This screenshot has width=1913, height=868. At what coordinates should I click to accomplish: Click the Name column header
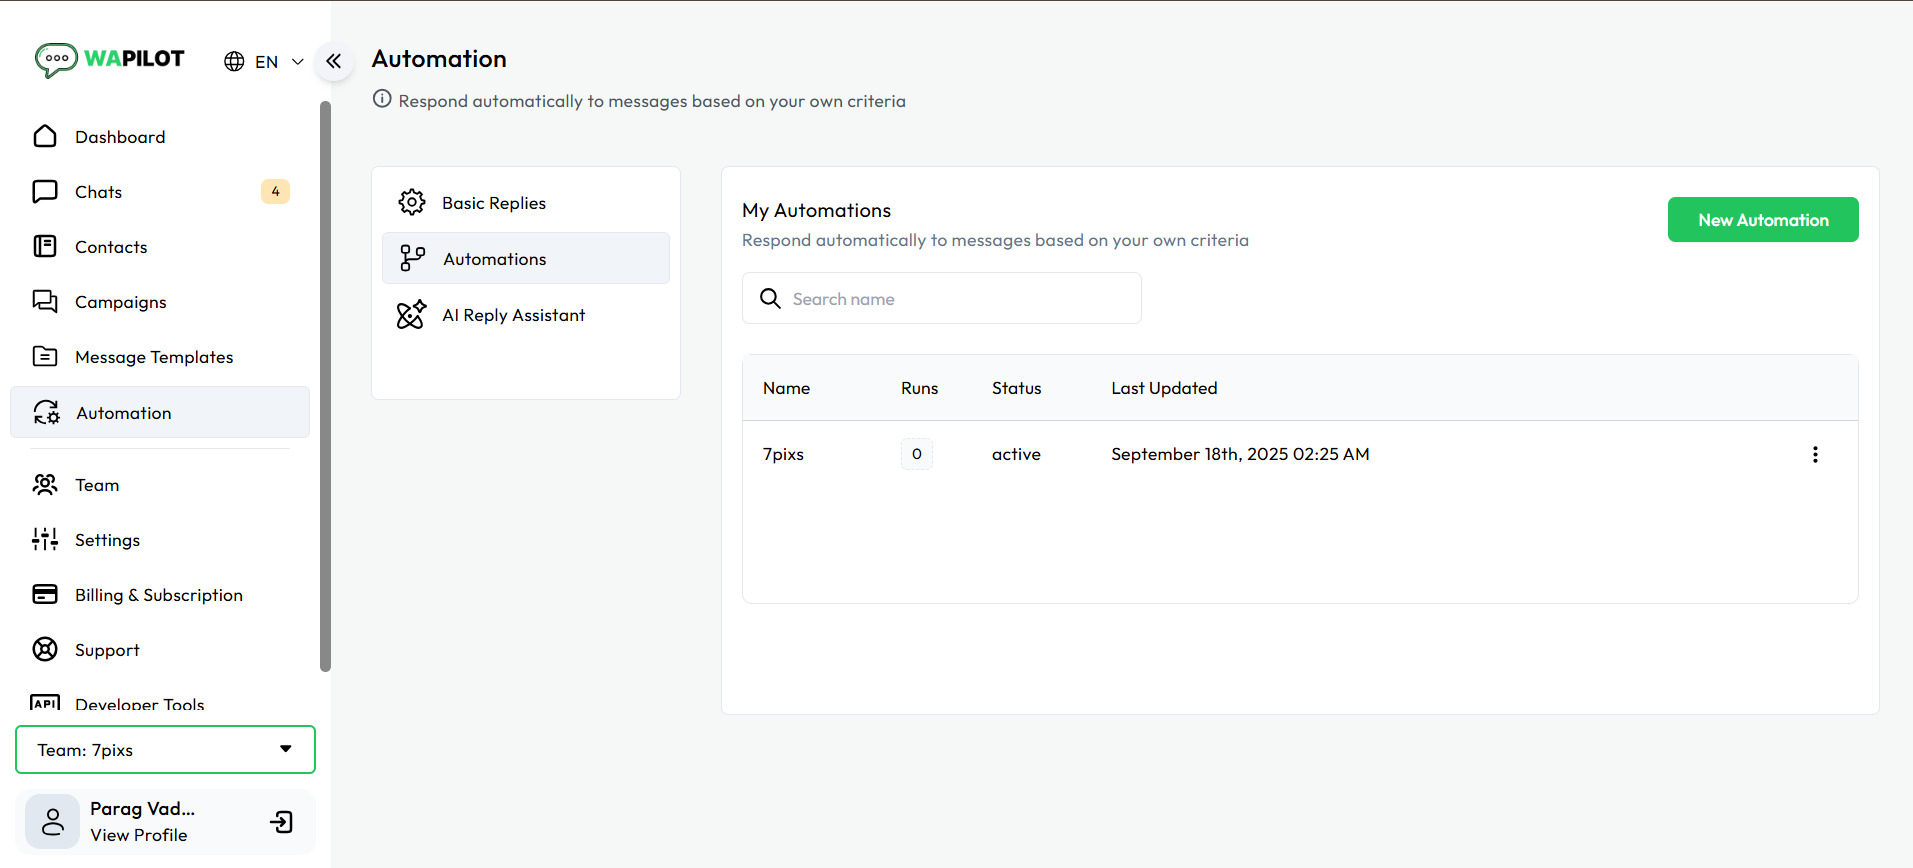pyautogui.click(x=787, y=388)
